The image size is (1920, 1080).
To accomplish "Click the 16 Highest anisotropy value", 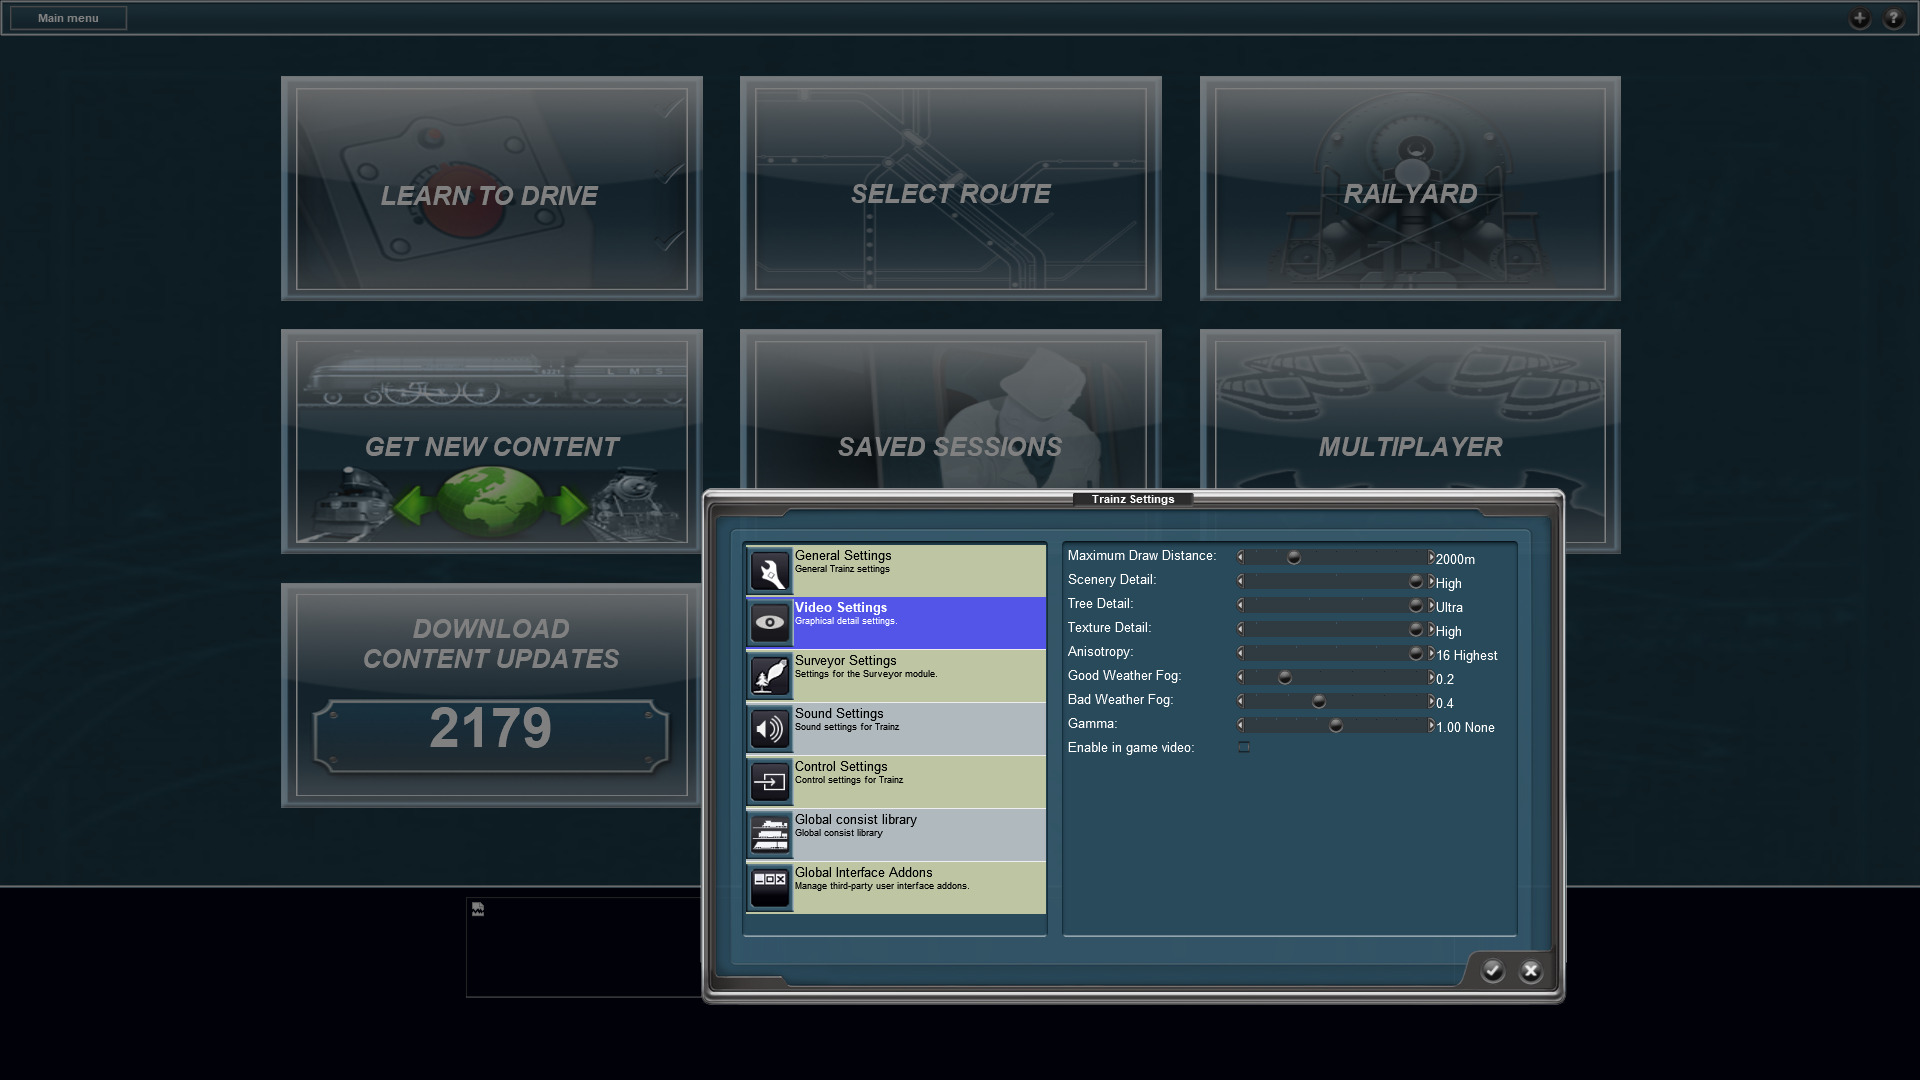I will [x=1467, y=655].
